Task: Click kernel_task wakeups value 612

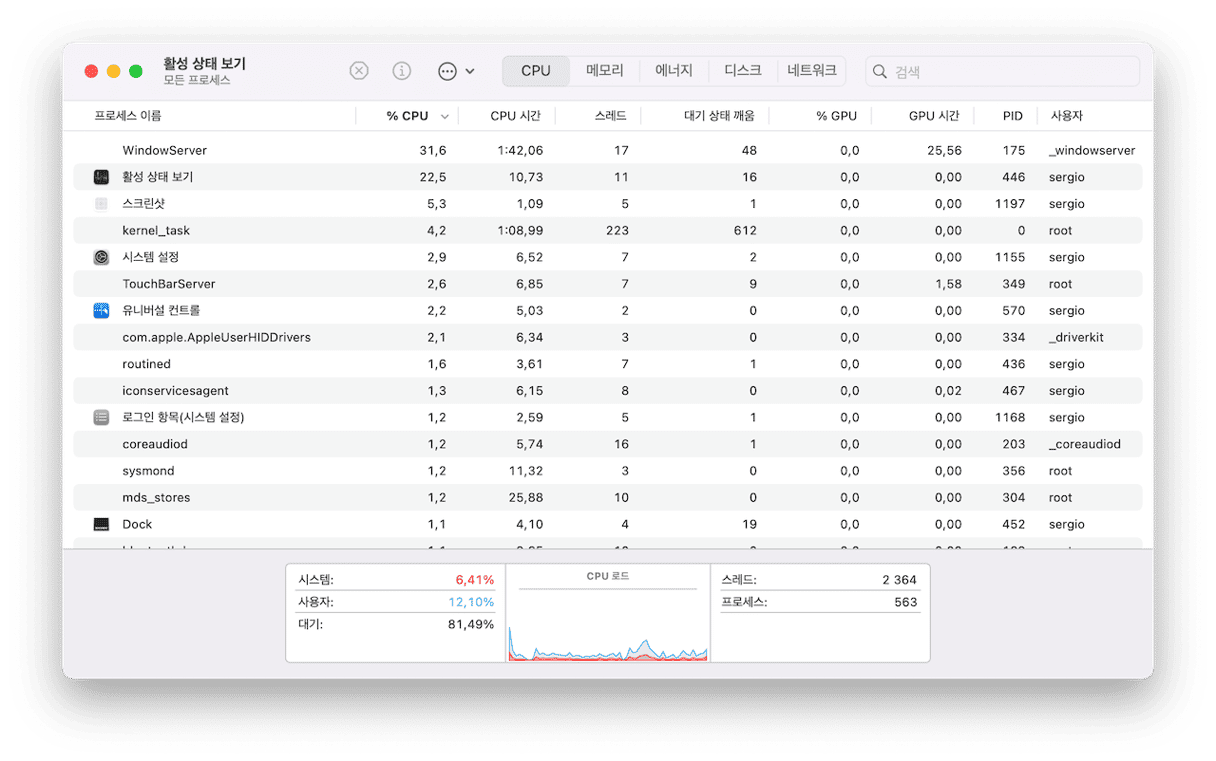Action: point(745,231)
